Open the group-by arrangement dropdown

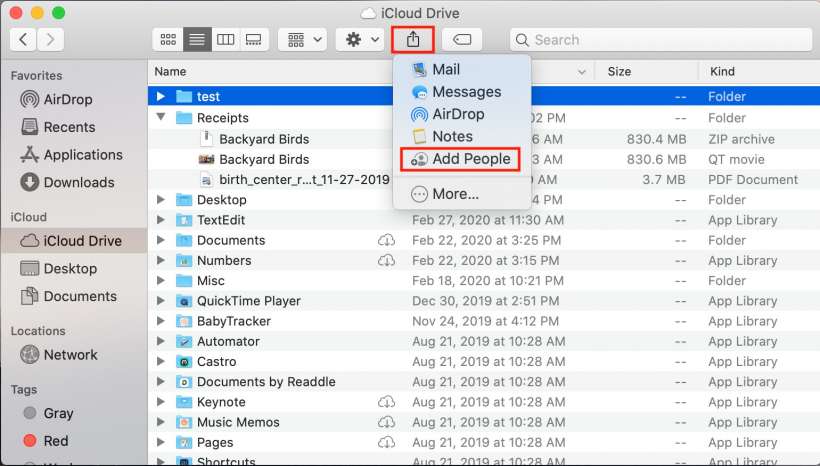click(305, 40)
